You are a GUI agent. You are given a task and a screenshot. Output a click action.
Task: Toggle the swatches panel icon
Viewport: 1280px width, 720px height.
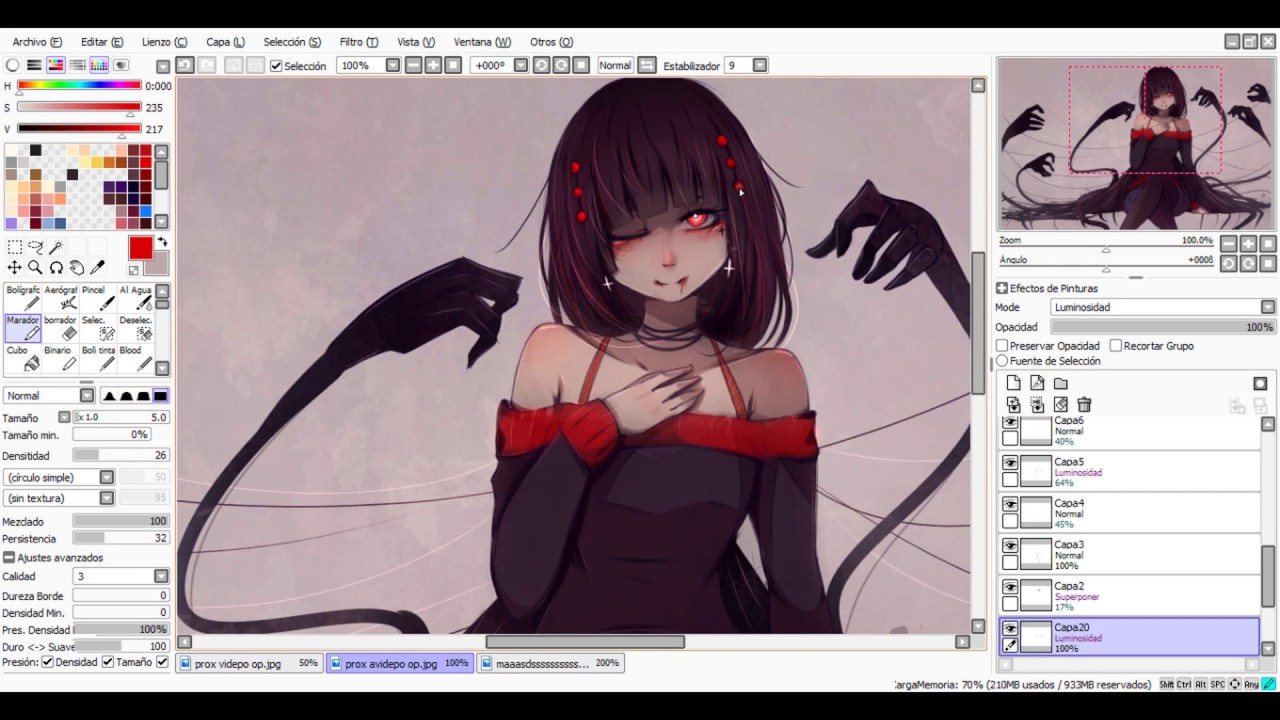click(x=99, y=65)
